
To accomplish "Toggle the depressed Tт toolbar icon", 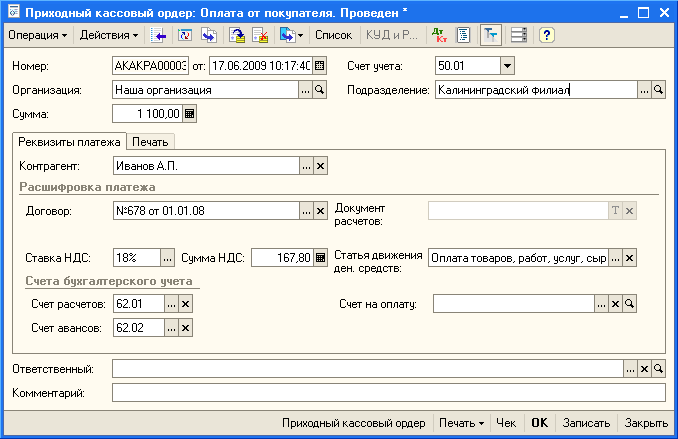I will [x=490, y=35].
